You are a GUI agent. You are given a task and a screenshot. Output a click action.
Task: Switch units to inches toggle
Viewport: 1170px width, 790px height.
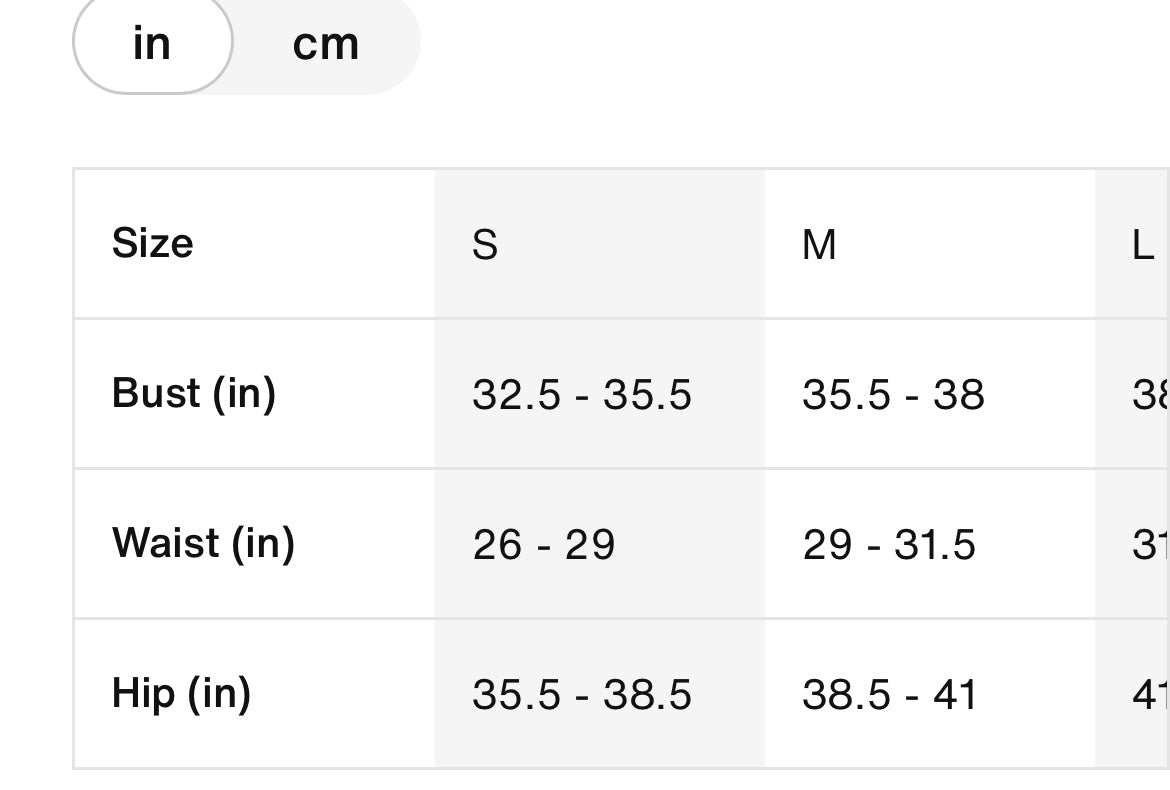[152, 44]
